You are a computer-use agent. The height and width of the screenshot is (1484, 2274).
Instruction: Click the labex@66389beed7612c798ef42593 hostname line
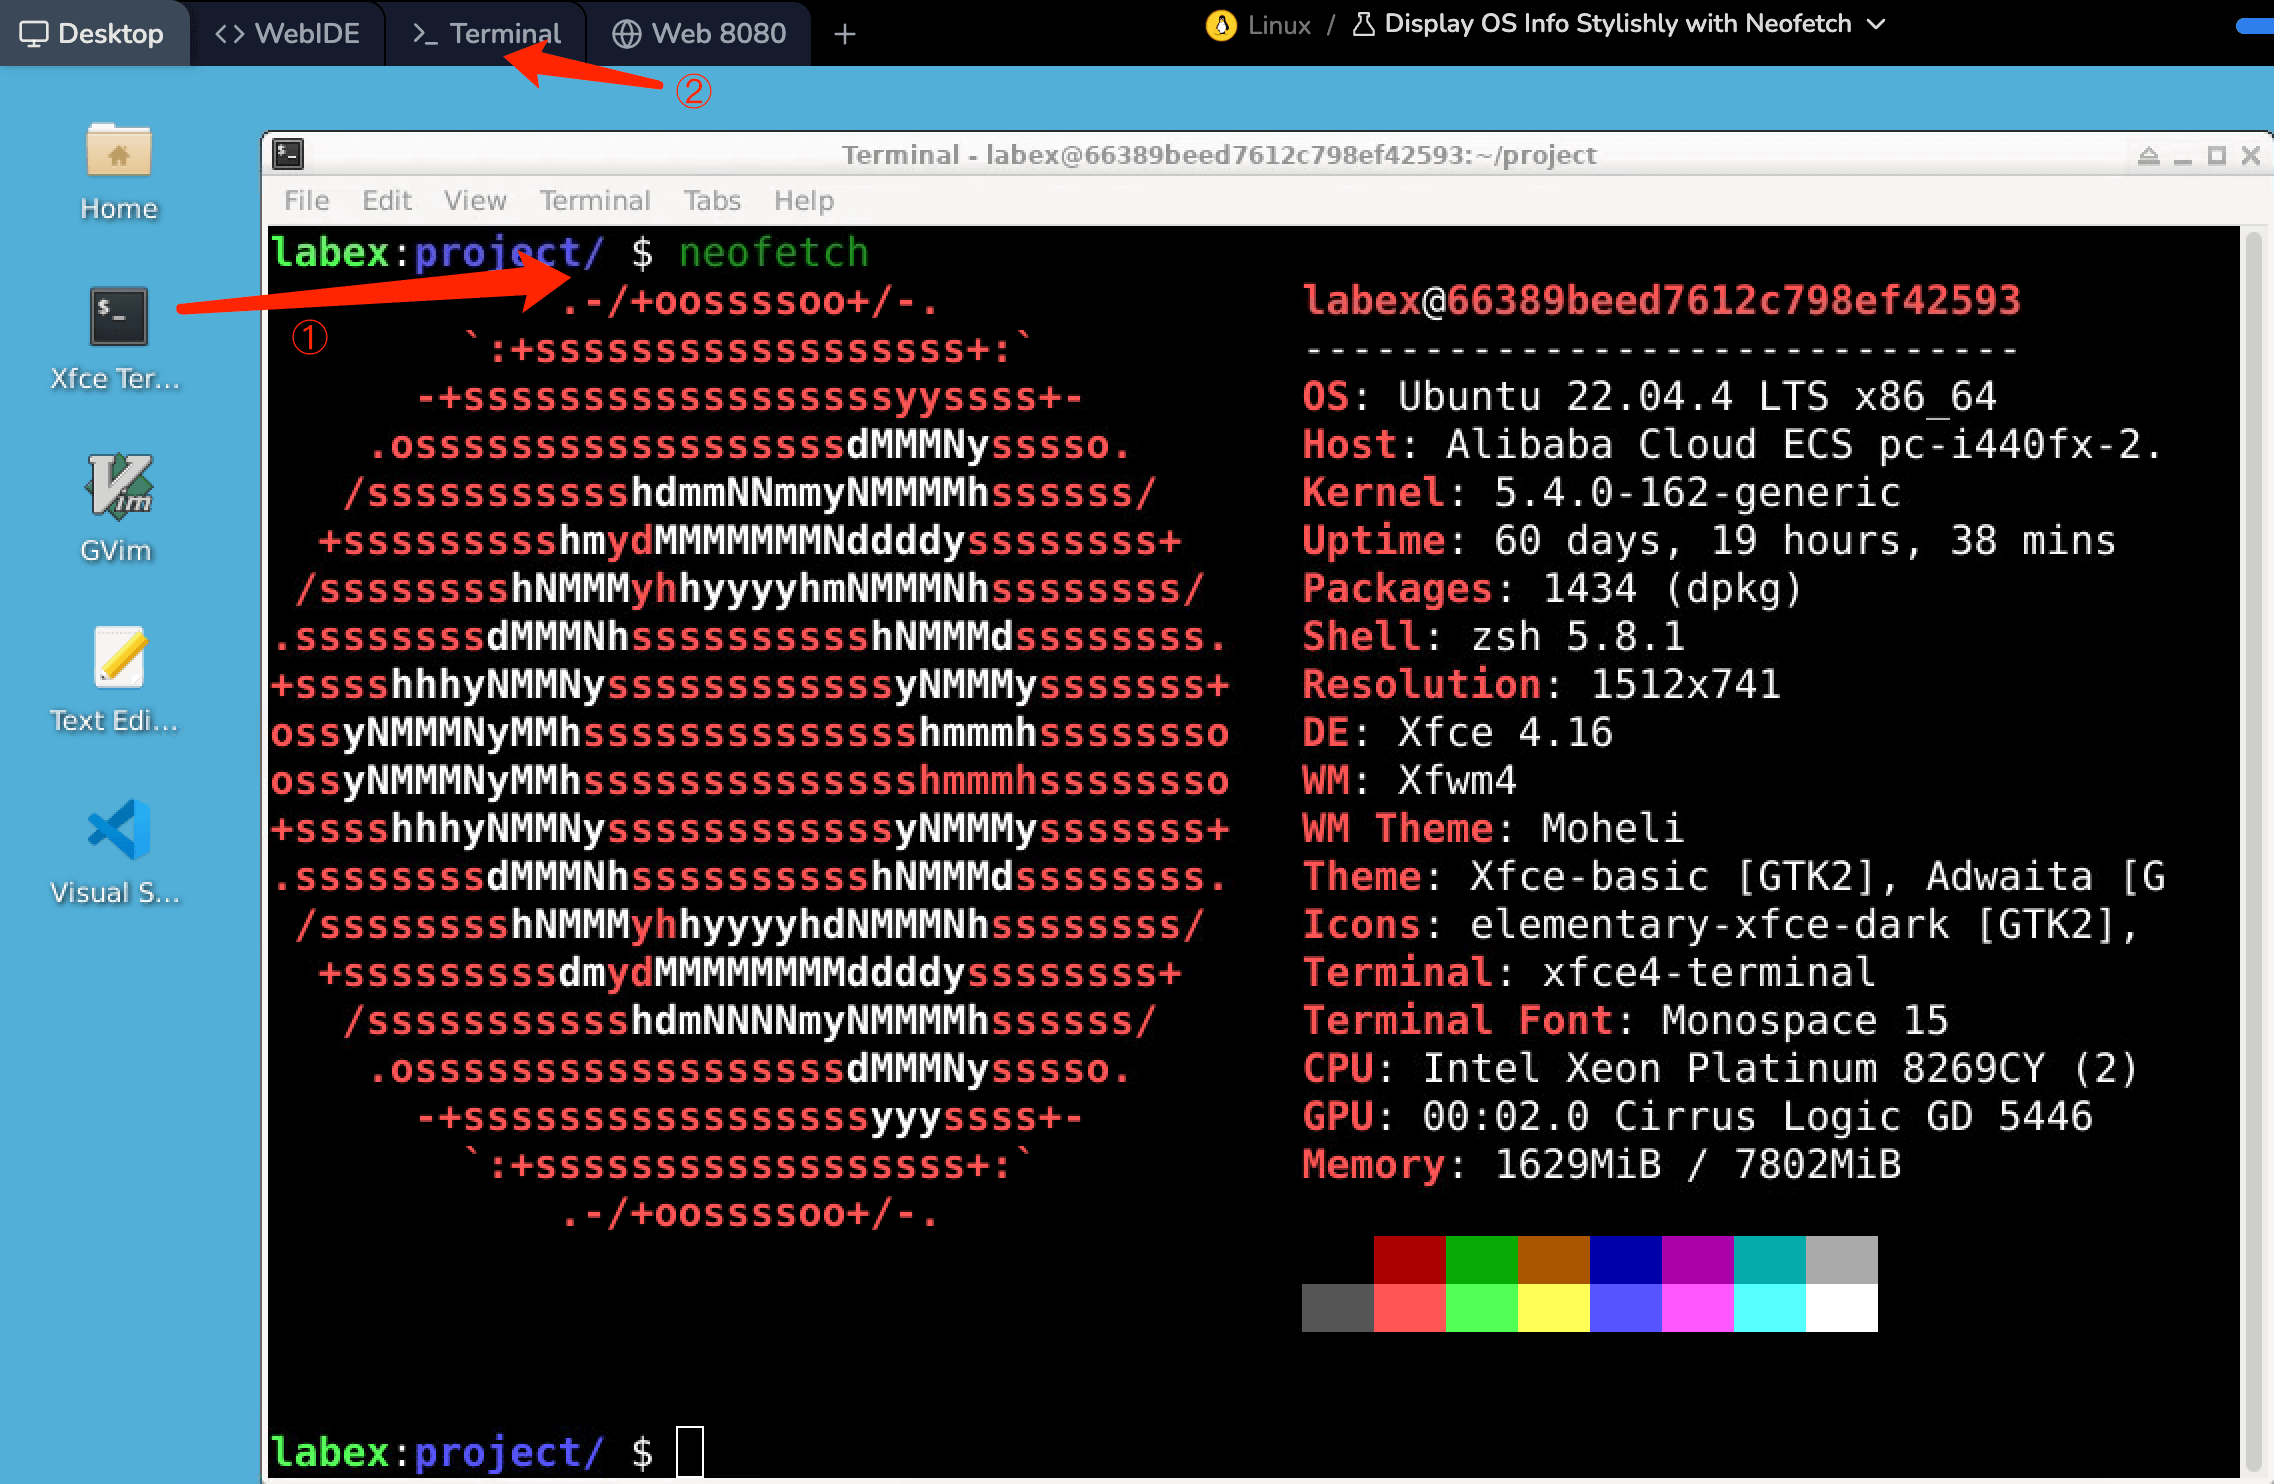pyautogui.click(x=1661, y=300)
